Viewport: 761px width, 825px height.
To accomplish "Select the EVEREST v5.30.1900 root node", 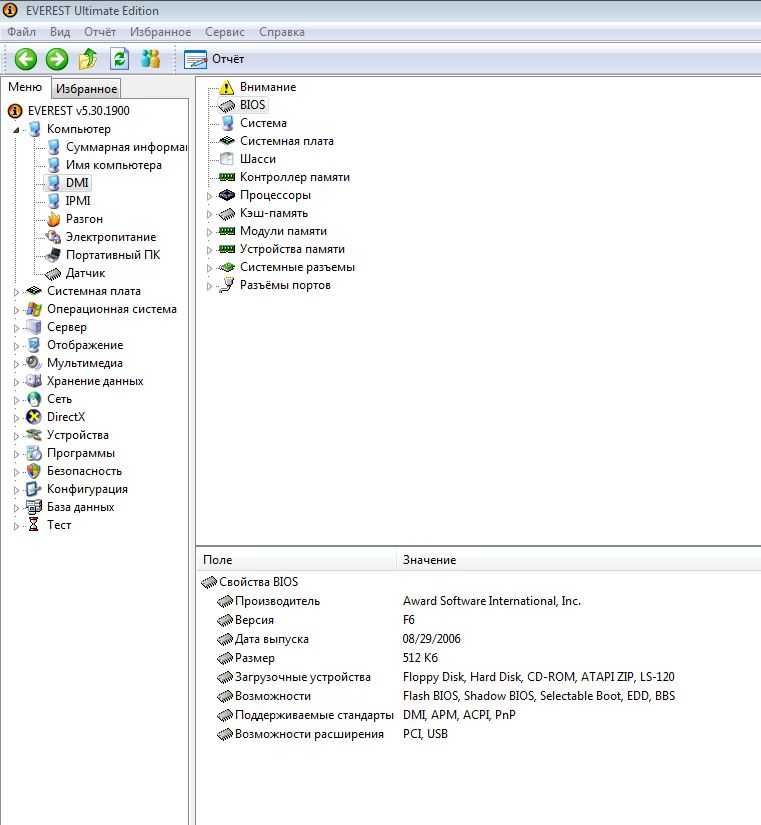I will pyautogui.click(x=78, y=111).
